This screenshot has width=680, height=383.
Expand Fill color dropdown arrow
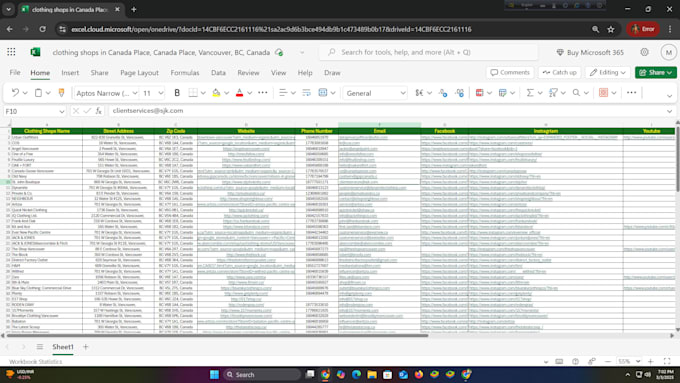tap(226, 93)
